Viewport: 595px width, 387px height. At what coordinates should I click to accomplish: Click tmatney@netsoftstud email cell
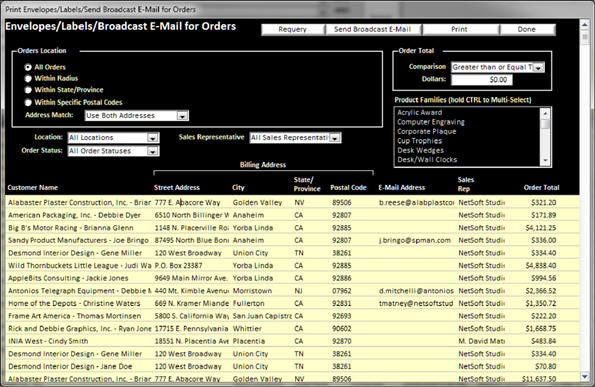(x=416, y=304)
